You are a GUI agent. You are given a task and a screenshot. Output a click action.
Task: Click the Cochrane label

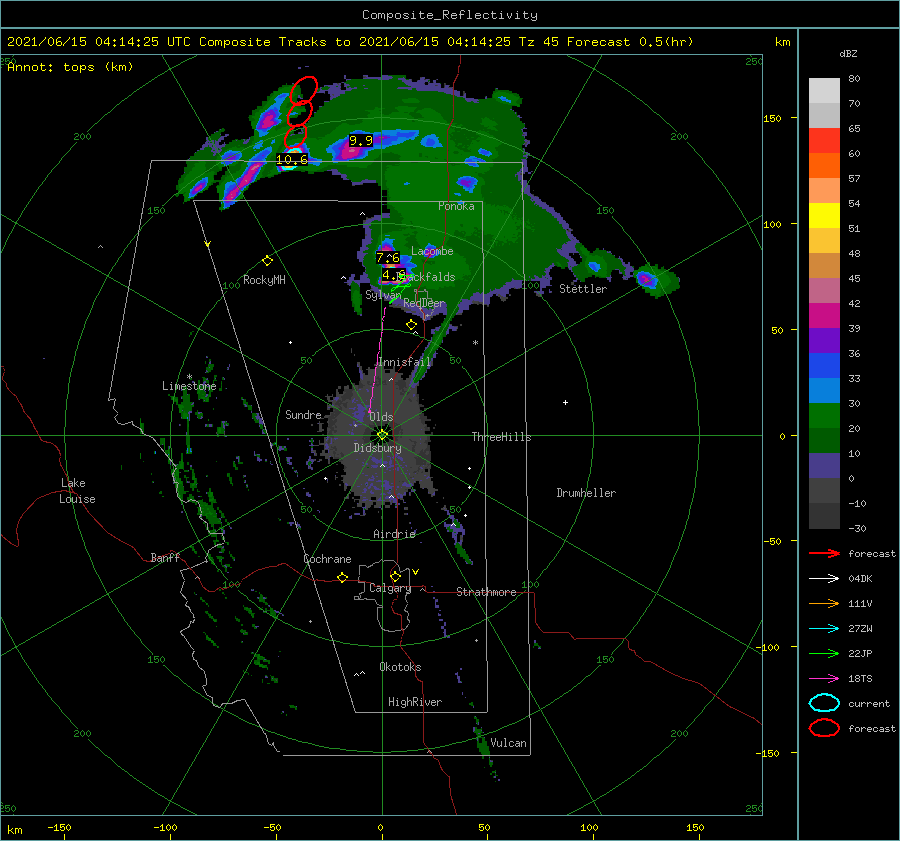327,559
